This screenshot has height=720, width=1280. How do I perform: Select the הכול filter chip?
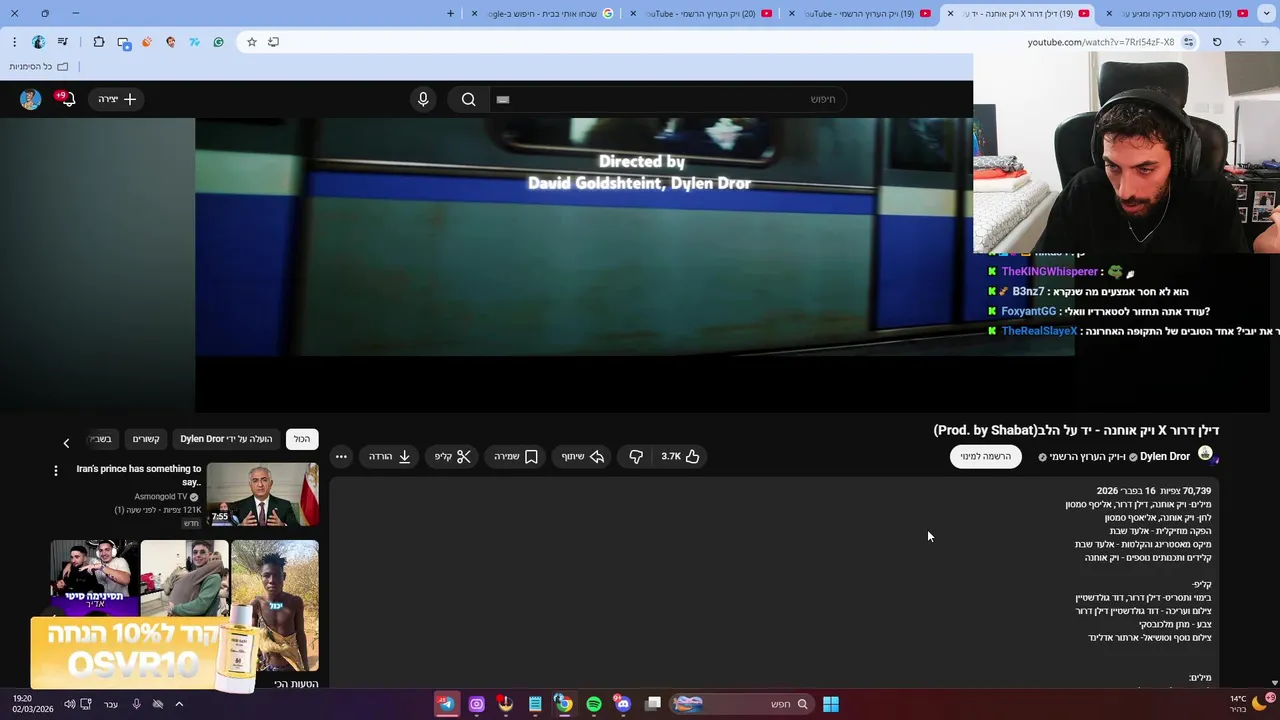[301, 439]
